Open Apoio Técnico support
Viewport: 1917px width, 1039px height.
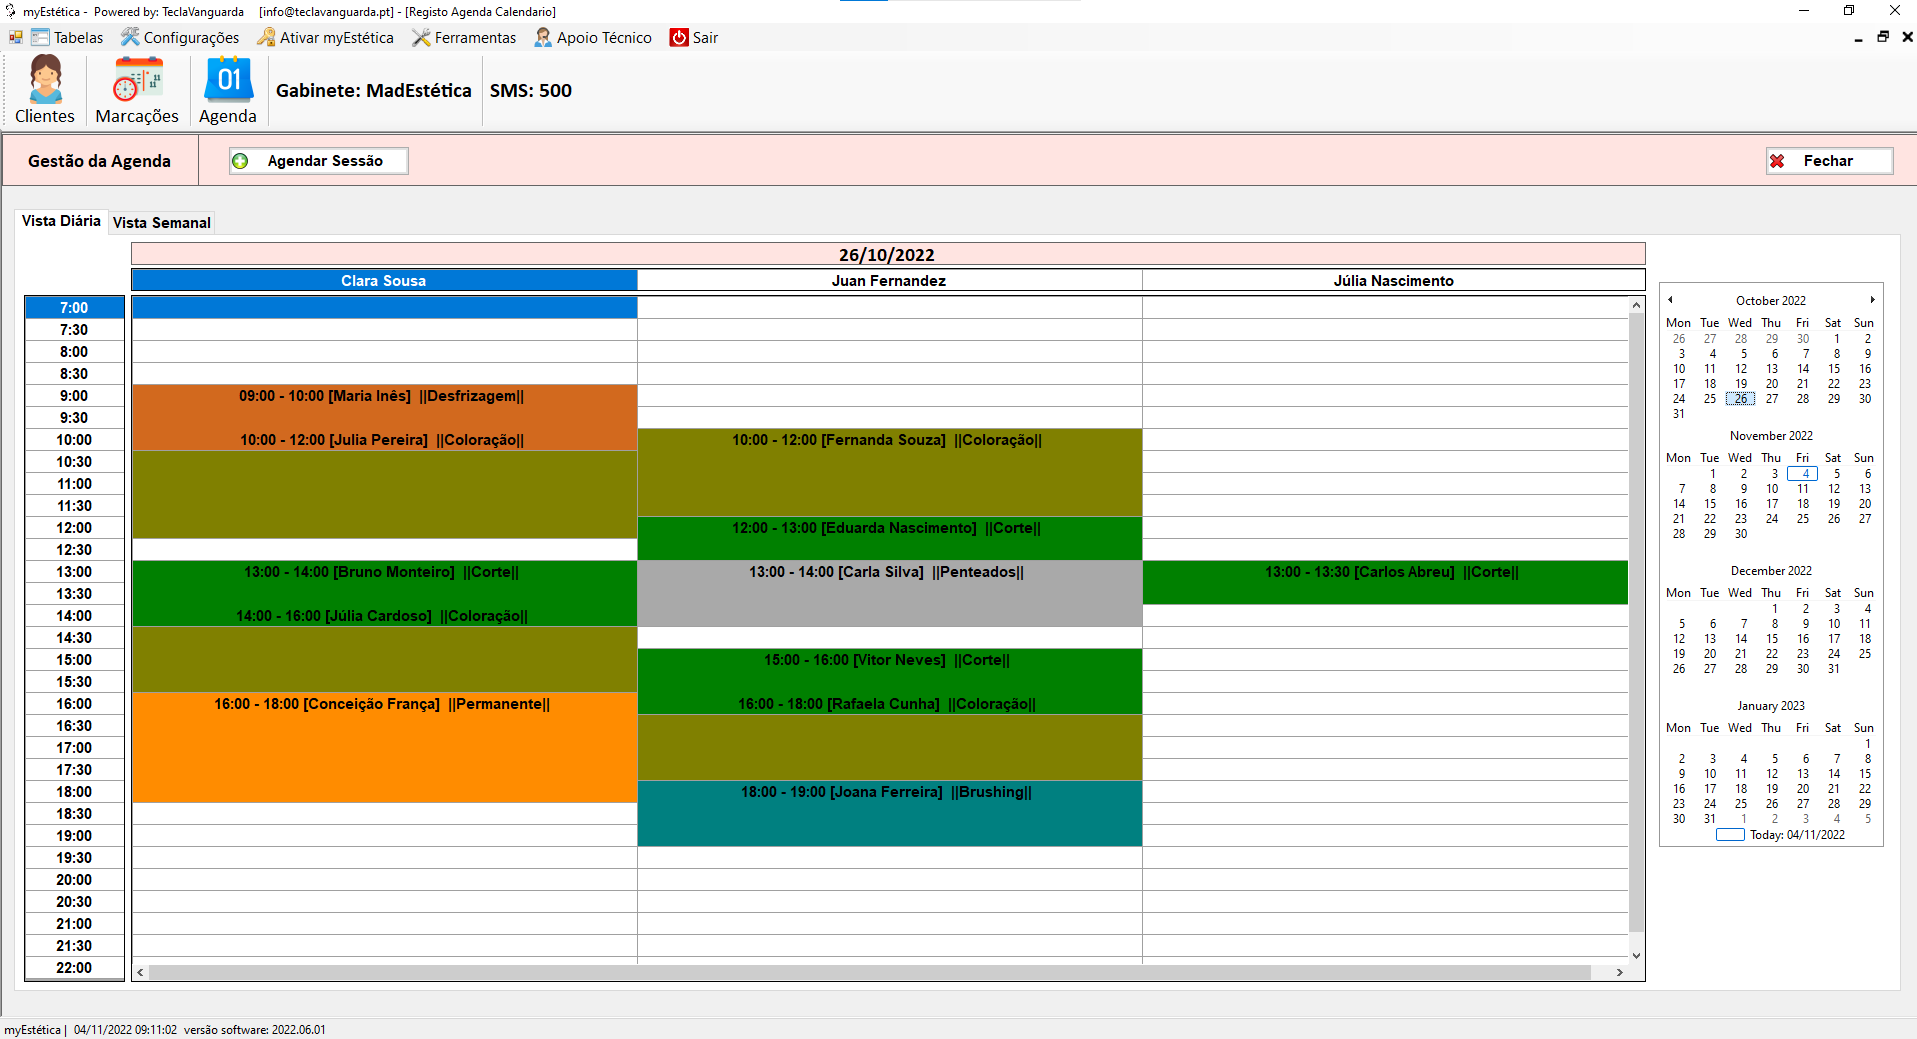594,38
